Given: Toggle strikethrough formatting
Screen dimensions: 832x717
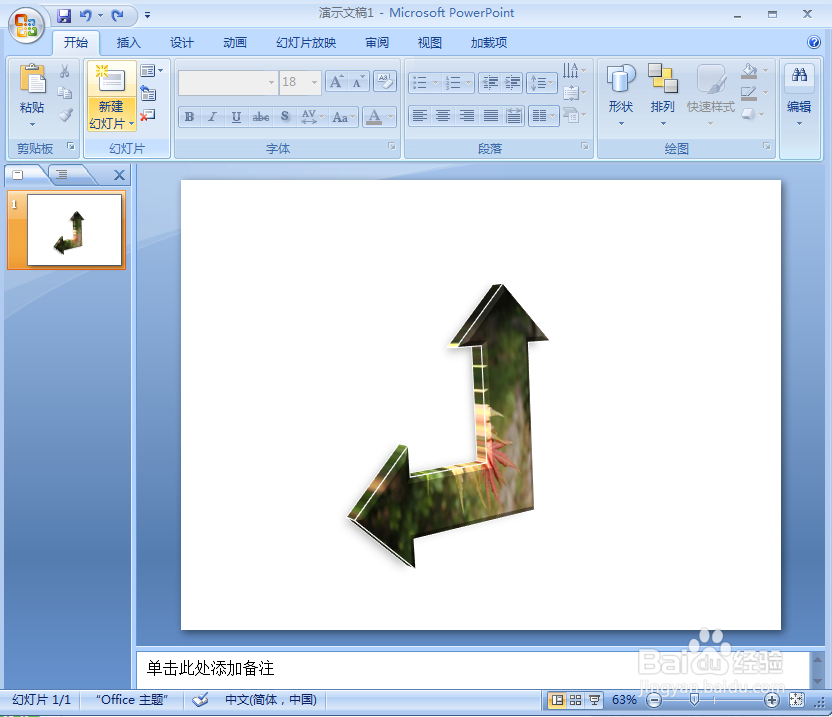Looking at the screenshot, I should 261,117.
